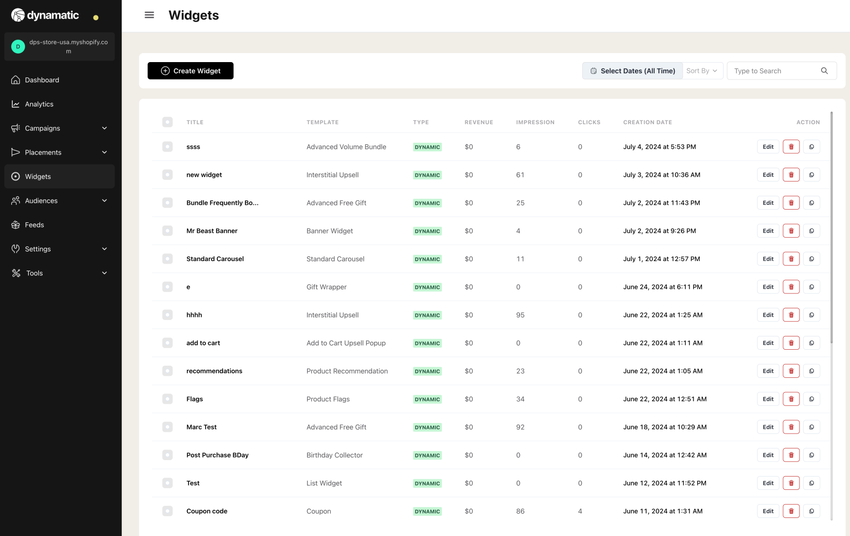The image size is (850, 536).
Task: Click the duplicate icon for 'ssss' widget
Action: (x=812, y=147)
